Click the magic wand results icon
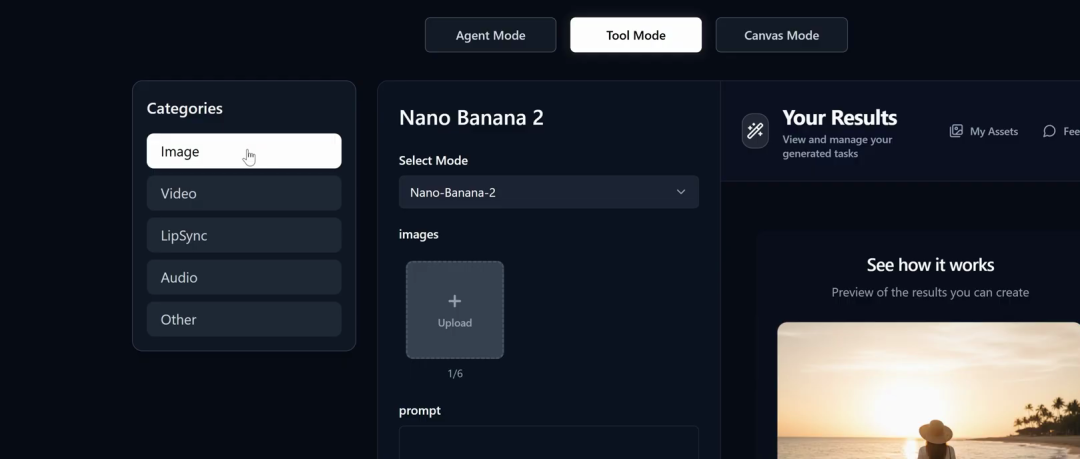Image resolution: width=1080 pixels, height=459 pixels. 755,131
